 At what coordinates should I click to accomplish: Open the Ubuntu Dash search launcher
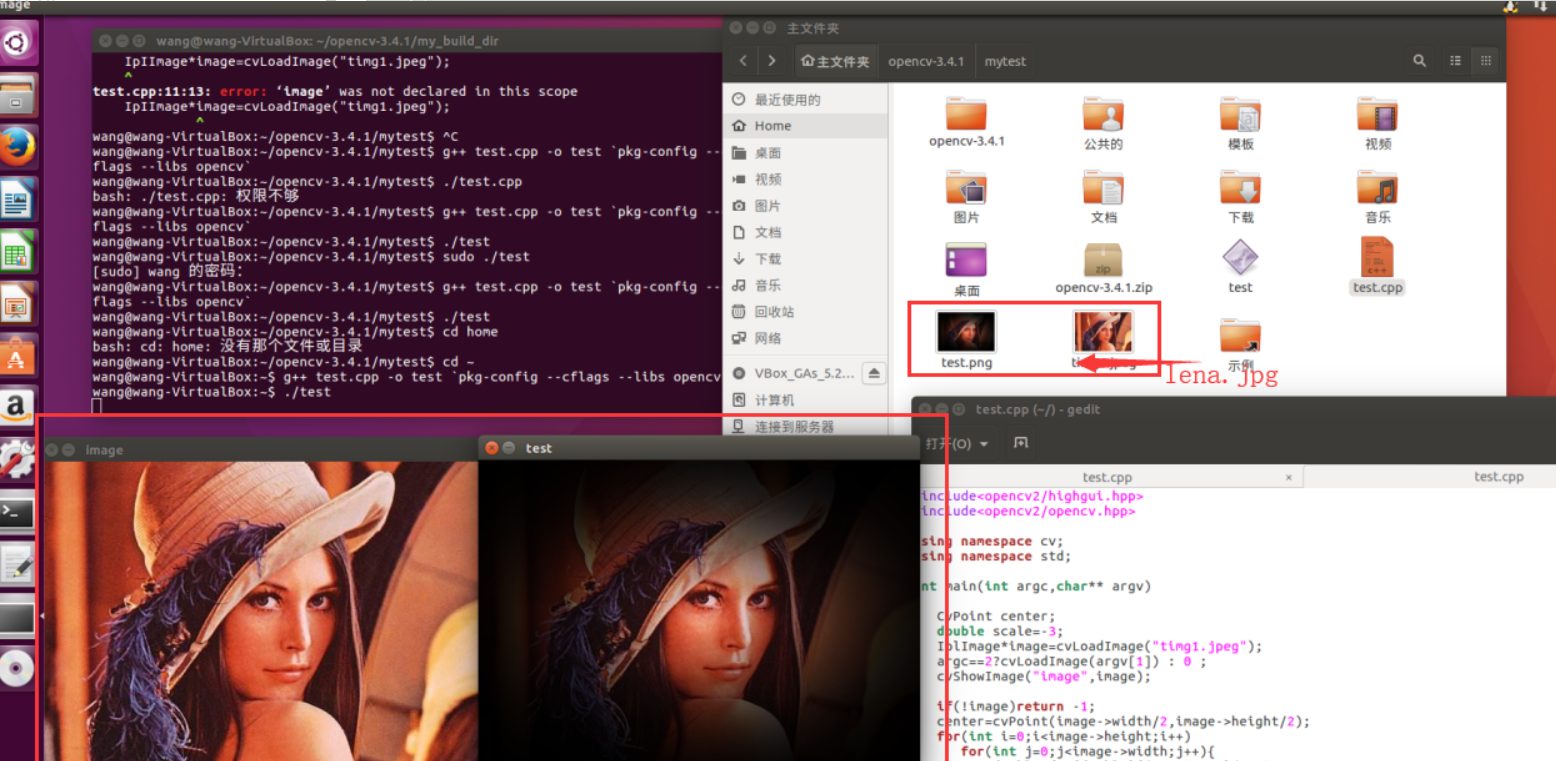[18, 42]
